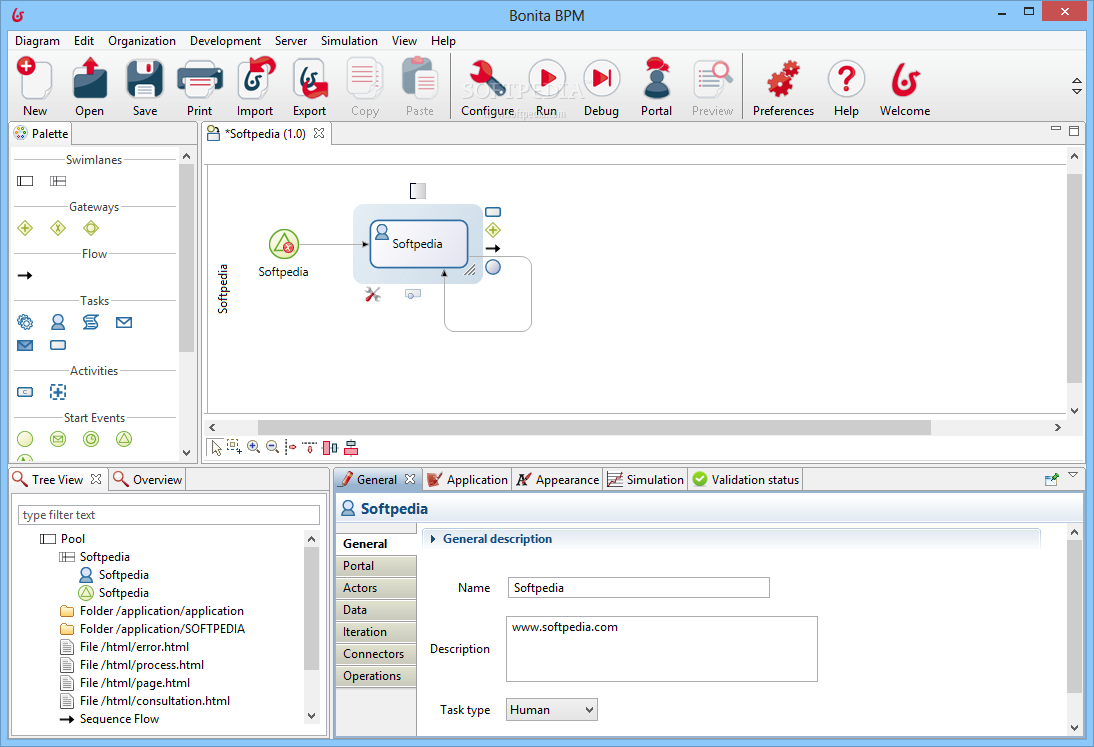
Task: Select Pool in the tree view
Action: 63,538
